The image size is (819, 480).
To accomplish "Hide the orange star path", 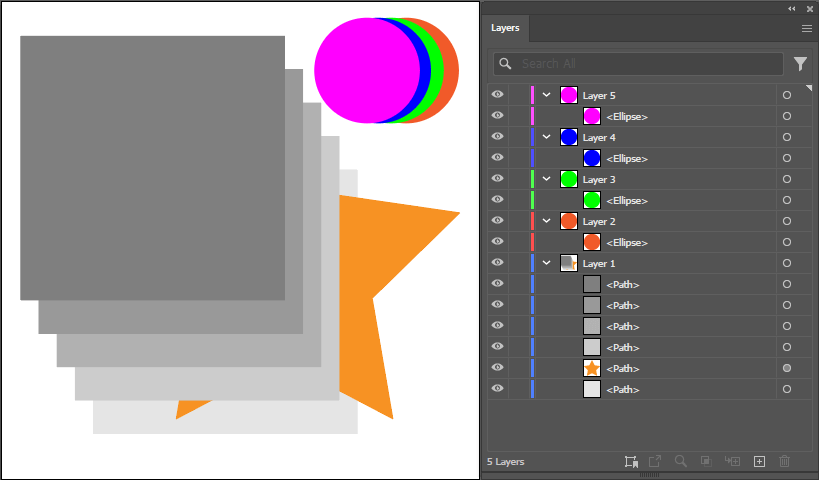I will [497, 368].
